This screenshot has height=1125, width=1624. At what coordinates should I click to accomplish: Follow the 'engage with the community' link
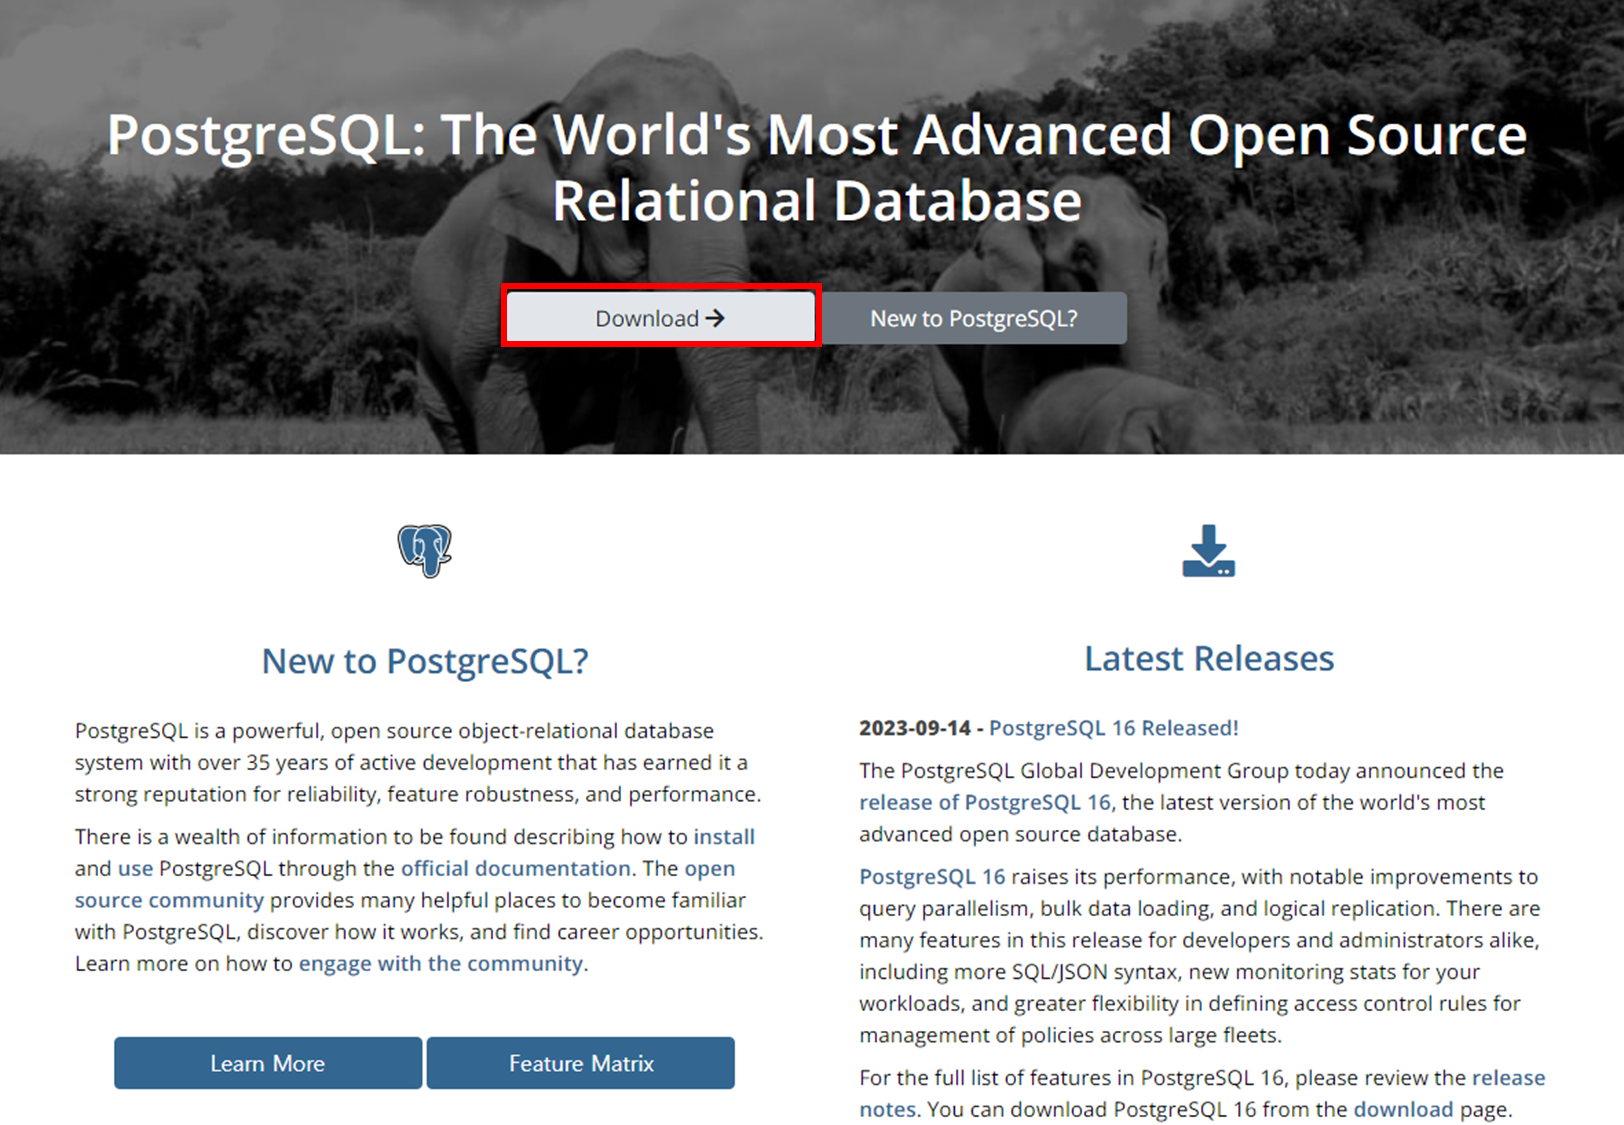[441, 963]
